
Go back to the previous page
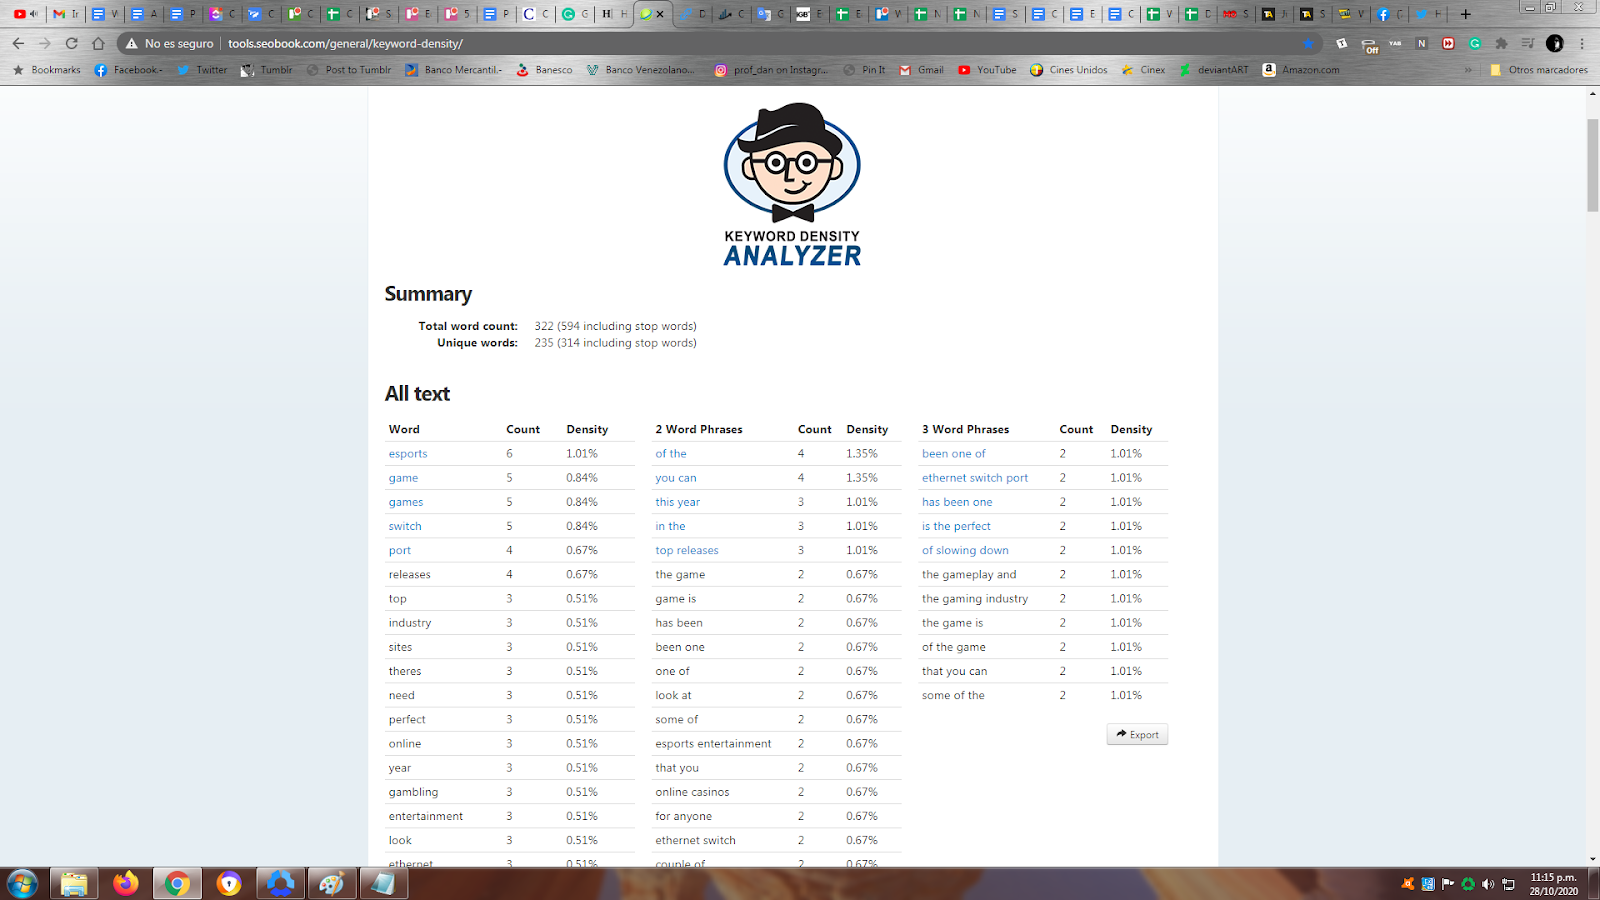(x=18, y=43)
